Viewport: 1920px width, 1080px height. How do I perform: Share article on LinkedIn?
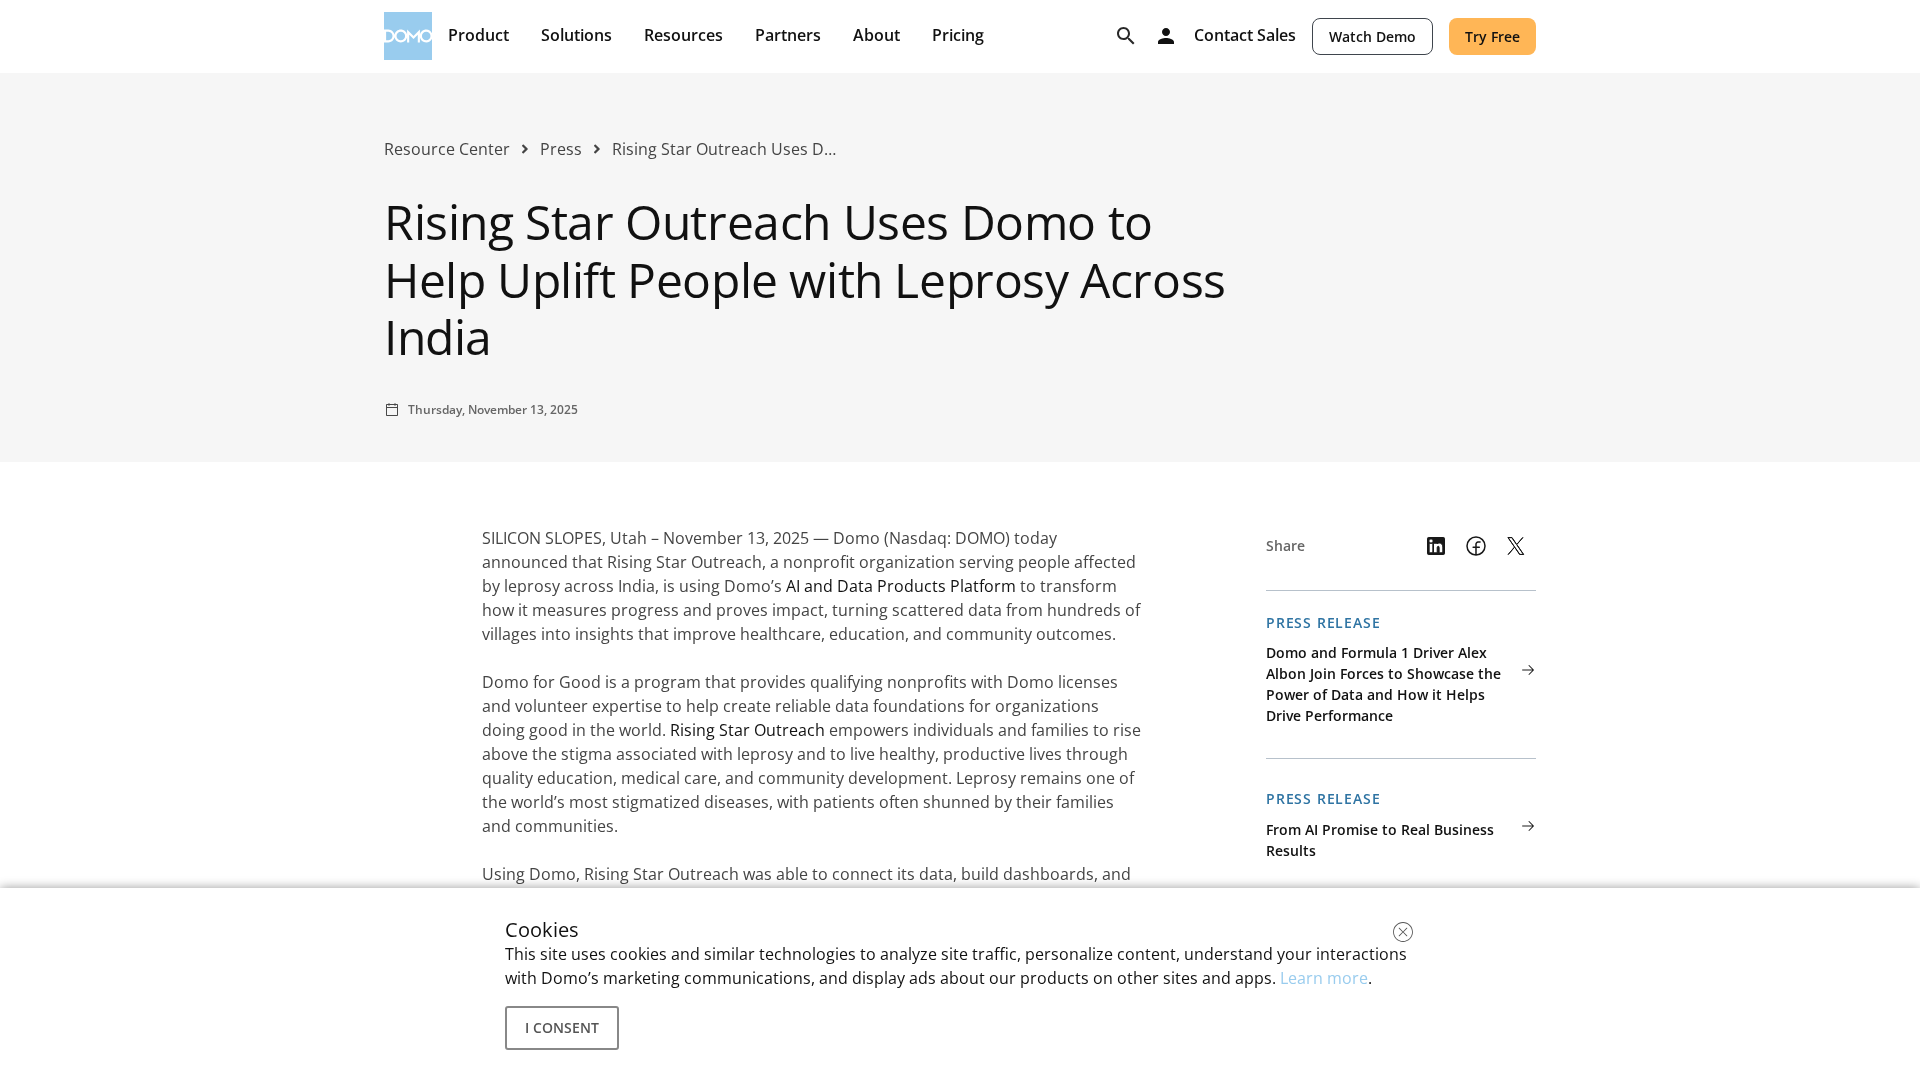[x=1435, y=546]
